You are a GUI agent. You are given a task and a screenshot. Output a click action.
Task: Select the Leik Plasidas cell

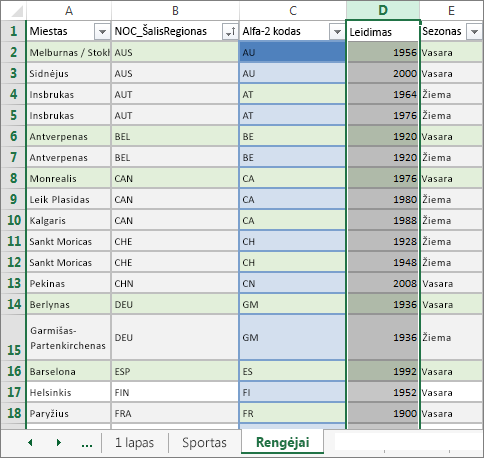tap(69, 199)
